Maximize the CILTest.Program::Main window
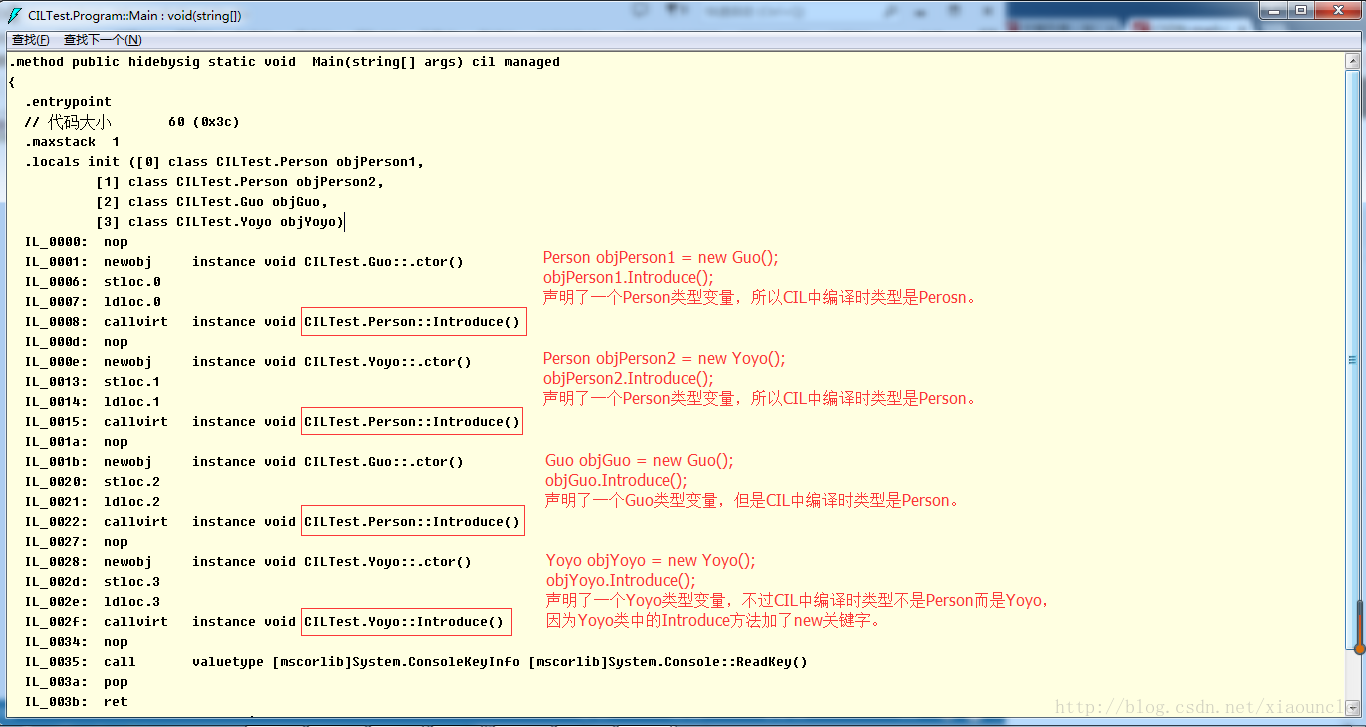Viewport: 1366px width, 727px height. 1301,10
